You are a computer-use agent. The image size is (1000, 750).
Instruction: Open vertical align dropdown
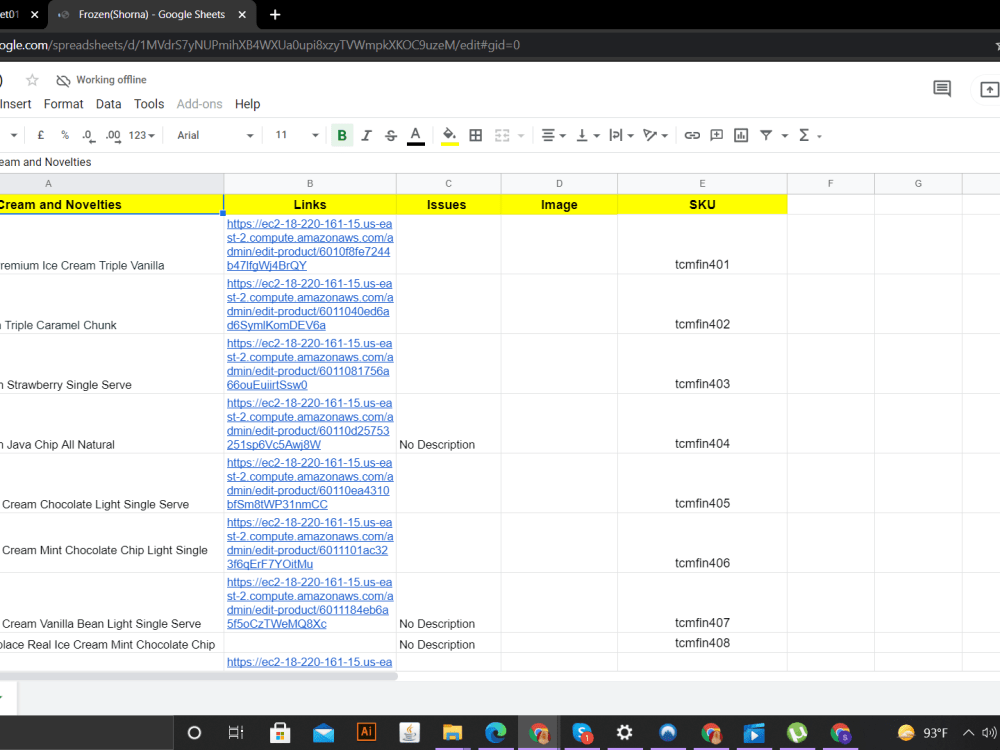(x=587, y=135)
